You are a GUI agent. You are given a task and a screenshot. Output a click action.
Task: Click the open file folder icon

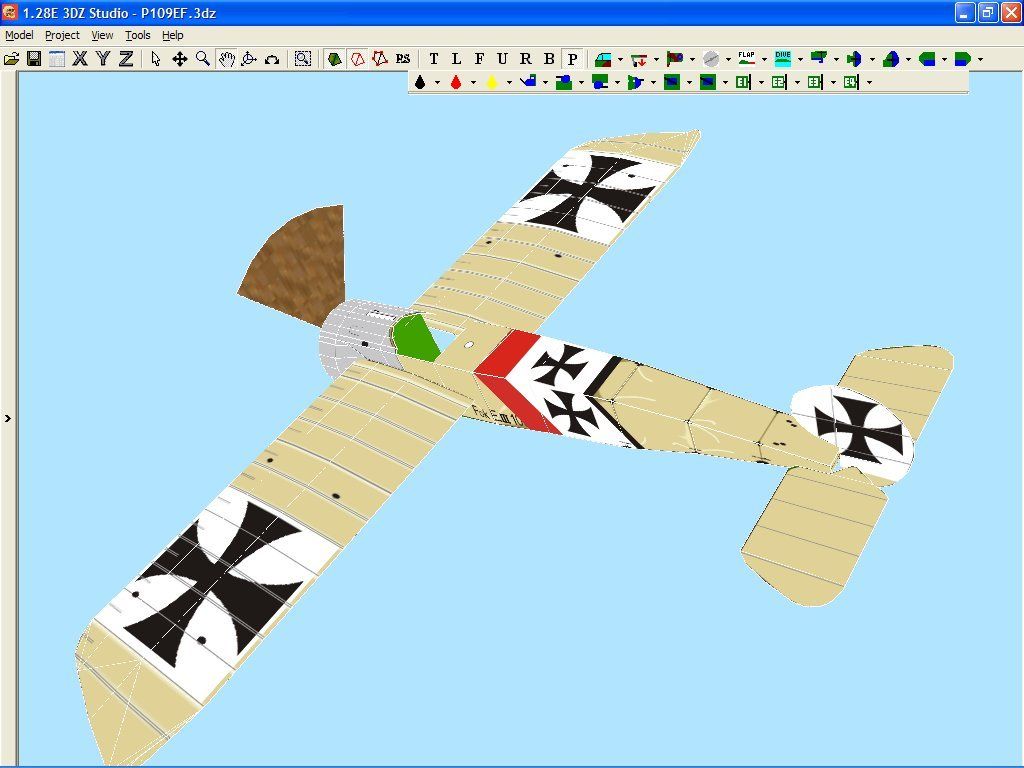11,59
